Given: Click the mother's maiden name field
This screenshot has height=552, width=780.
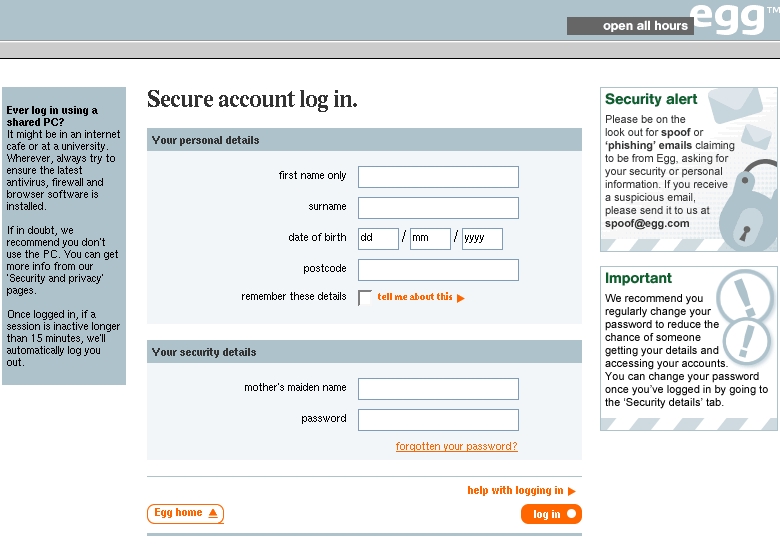Looking at the screenshot, I should (x=438, y=389).
